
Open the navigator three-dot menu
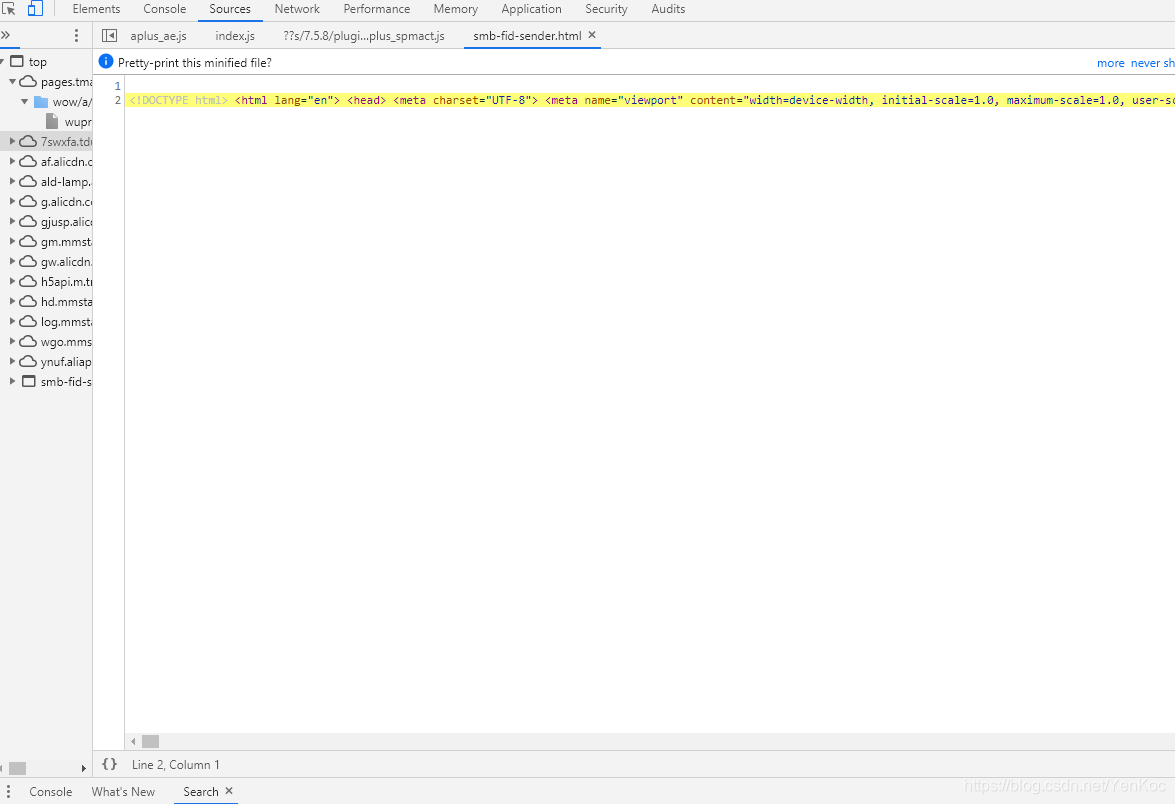[76, 35]
